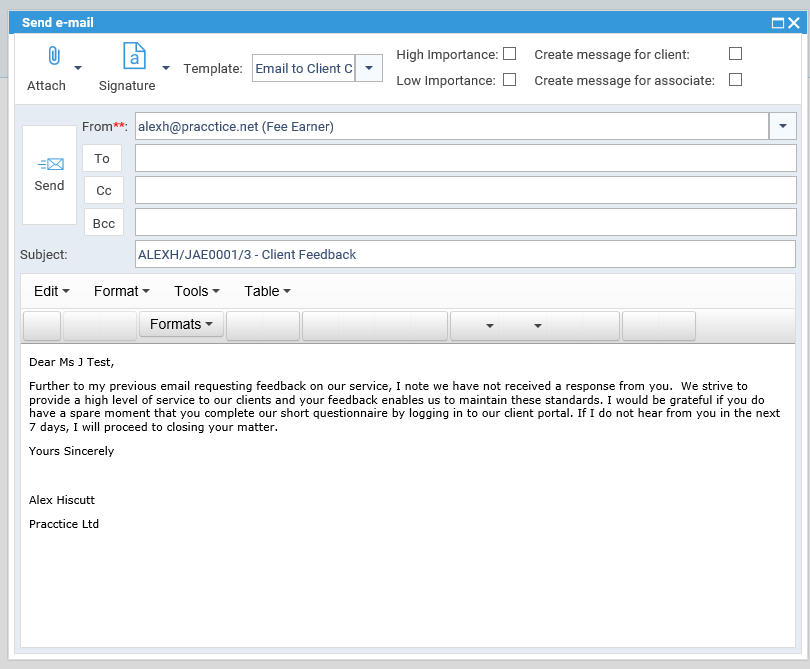The width and height of the screenshot is (810, 669).
Task: Open the Format menu
Action: pyautogui.click(x=121, y=291)
